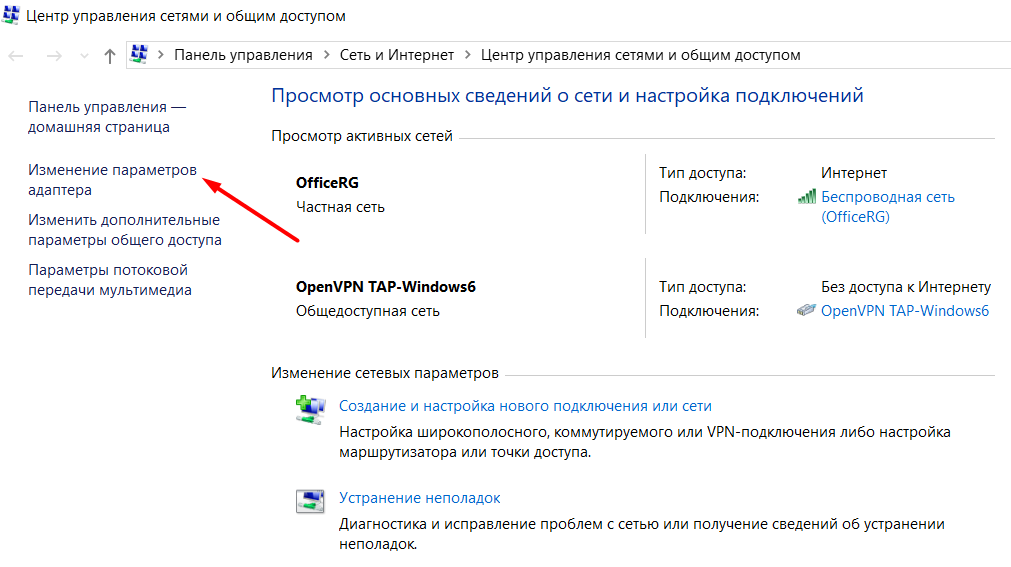Select OpenVPN TAP-Windows6 network name heading
The width and height of the screenshot is (1011, 567).
pyautogui.click(x=386, y=286)
